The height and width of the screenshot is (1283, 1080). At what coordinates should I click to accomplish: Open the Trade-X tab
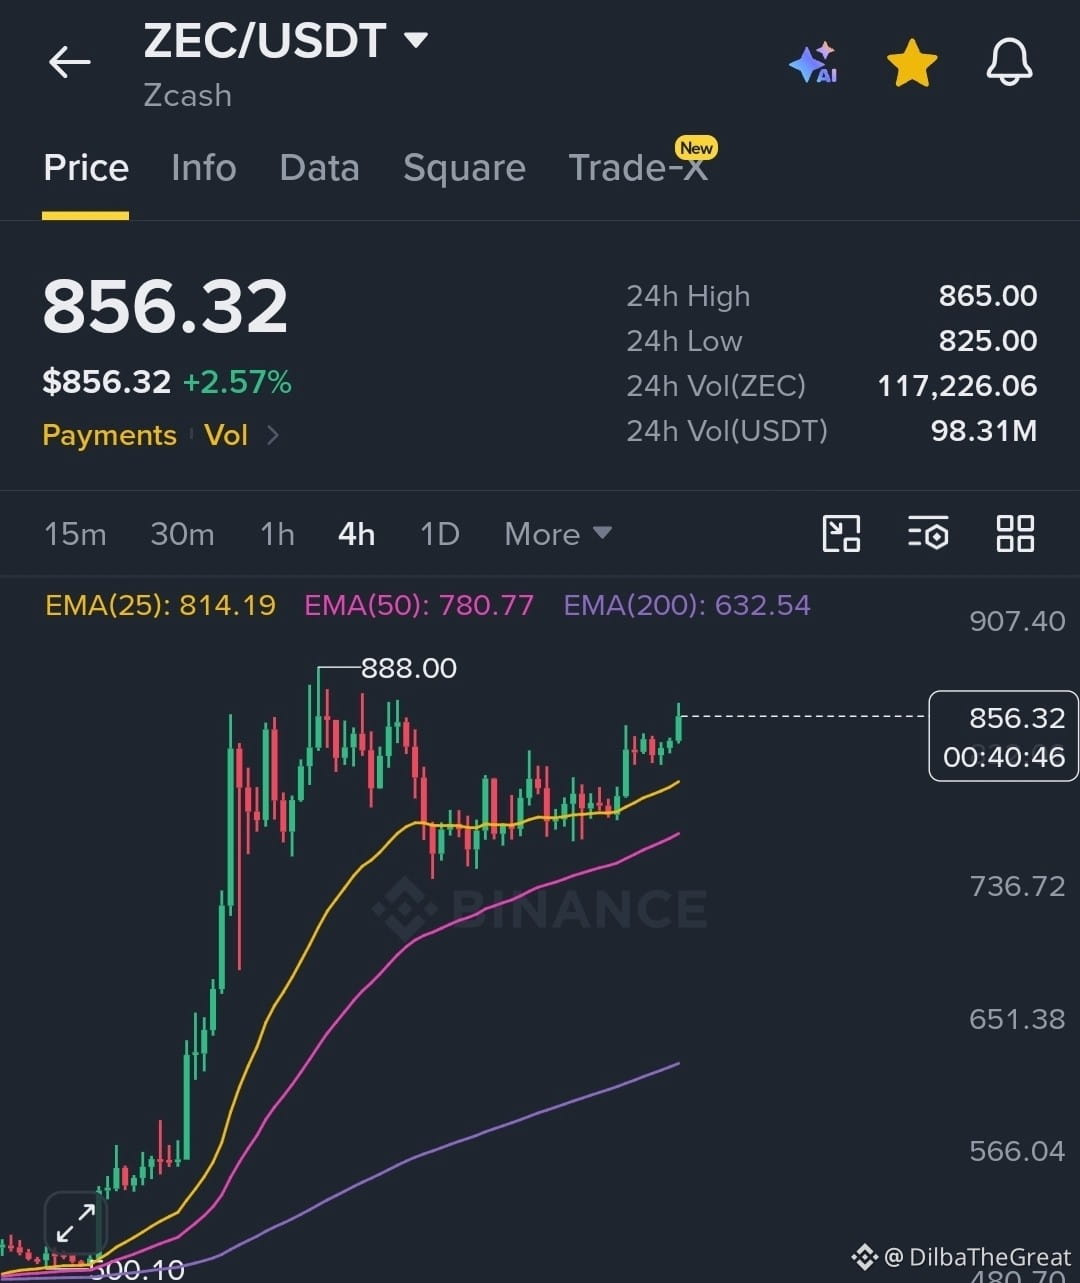(638, 168)
